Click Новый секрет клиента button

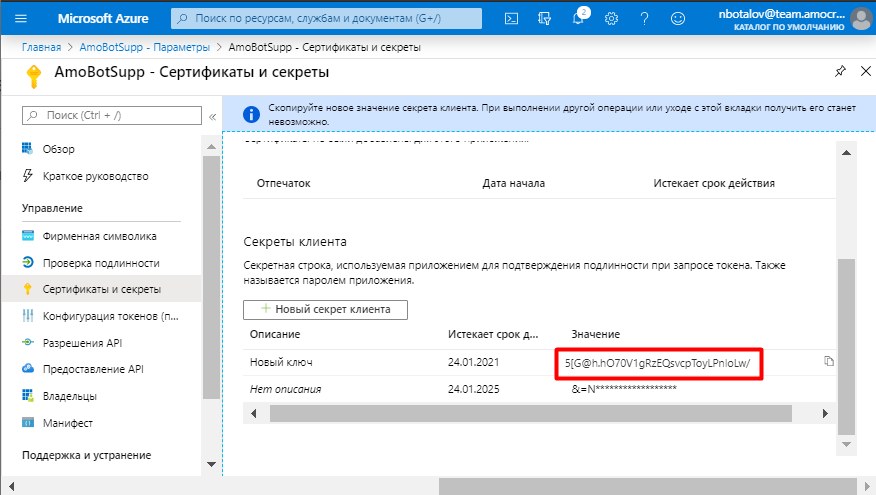tap(325, 310)
